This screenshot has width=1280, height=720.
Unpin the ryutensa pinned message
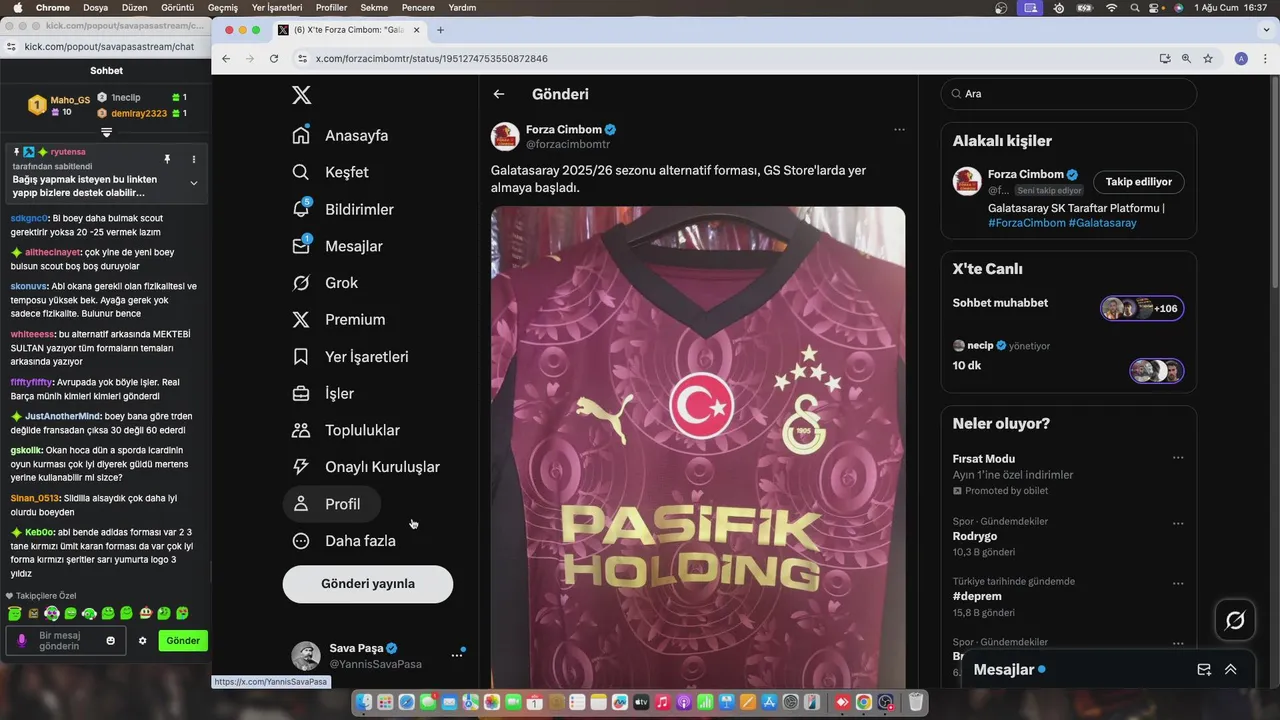click(x=167, y=159)
